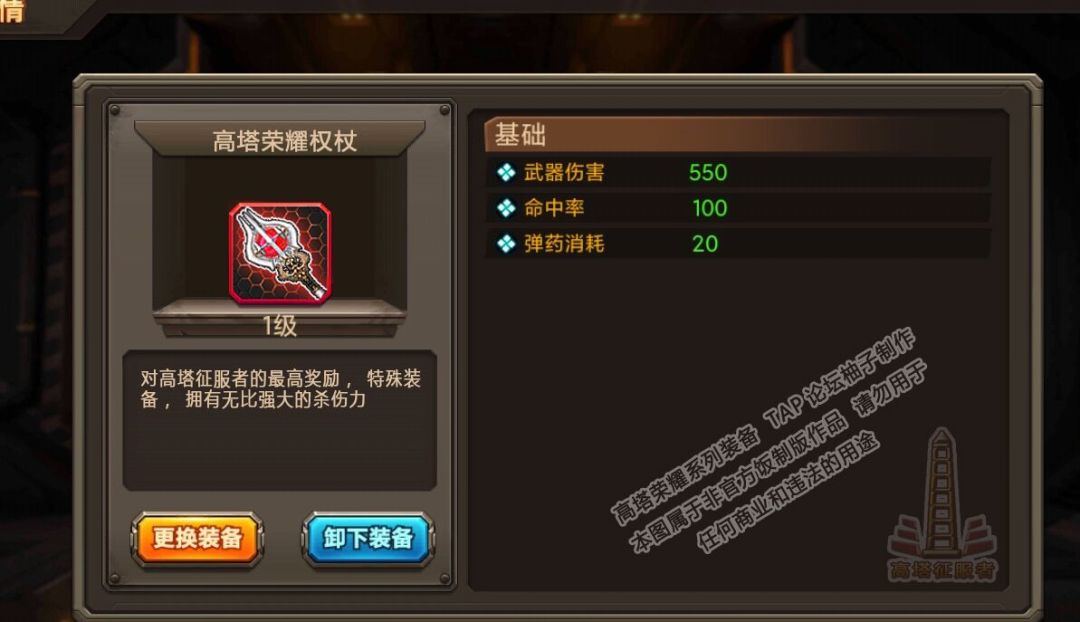
Task: Click the 情 page title corner
Action: [x=12, y=10]
